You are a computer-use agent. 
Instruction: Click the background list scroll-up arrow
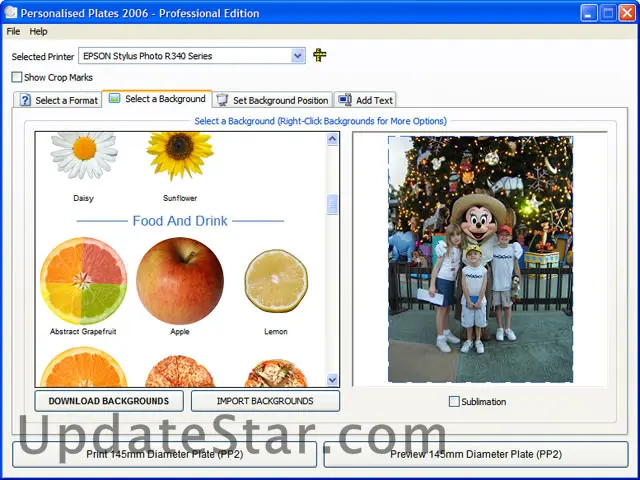pos(332,139)
